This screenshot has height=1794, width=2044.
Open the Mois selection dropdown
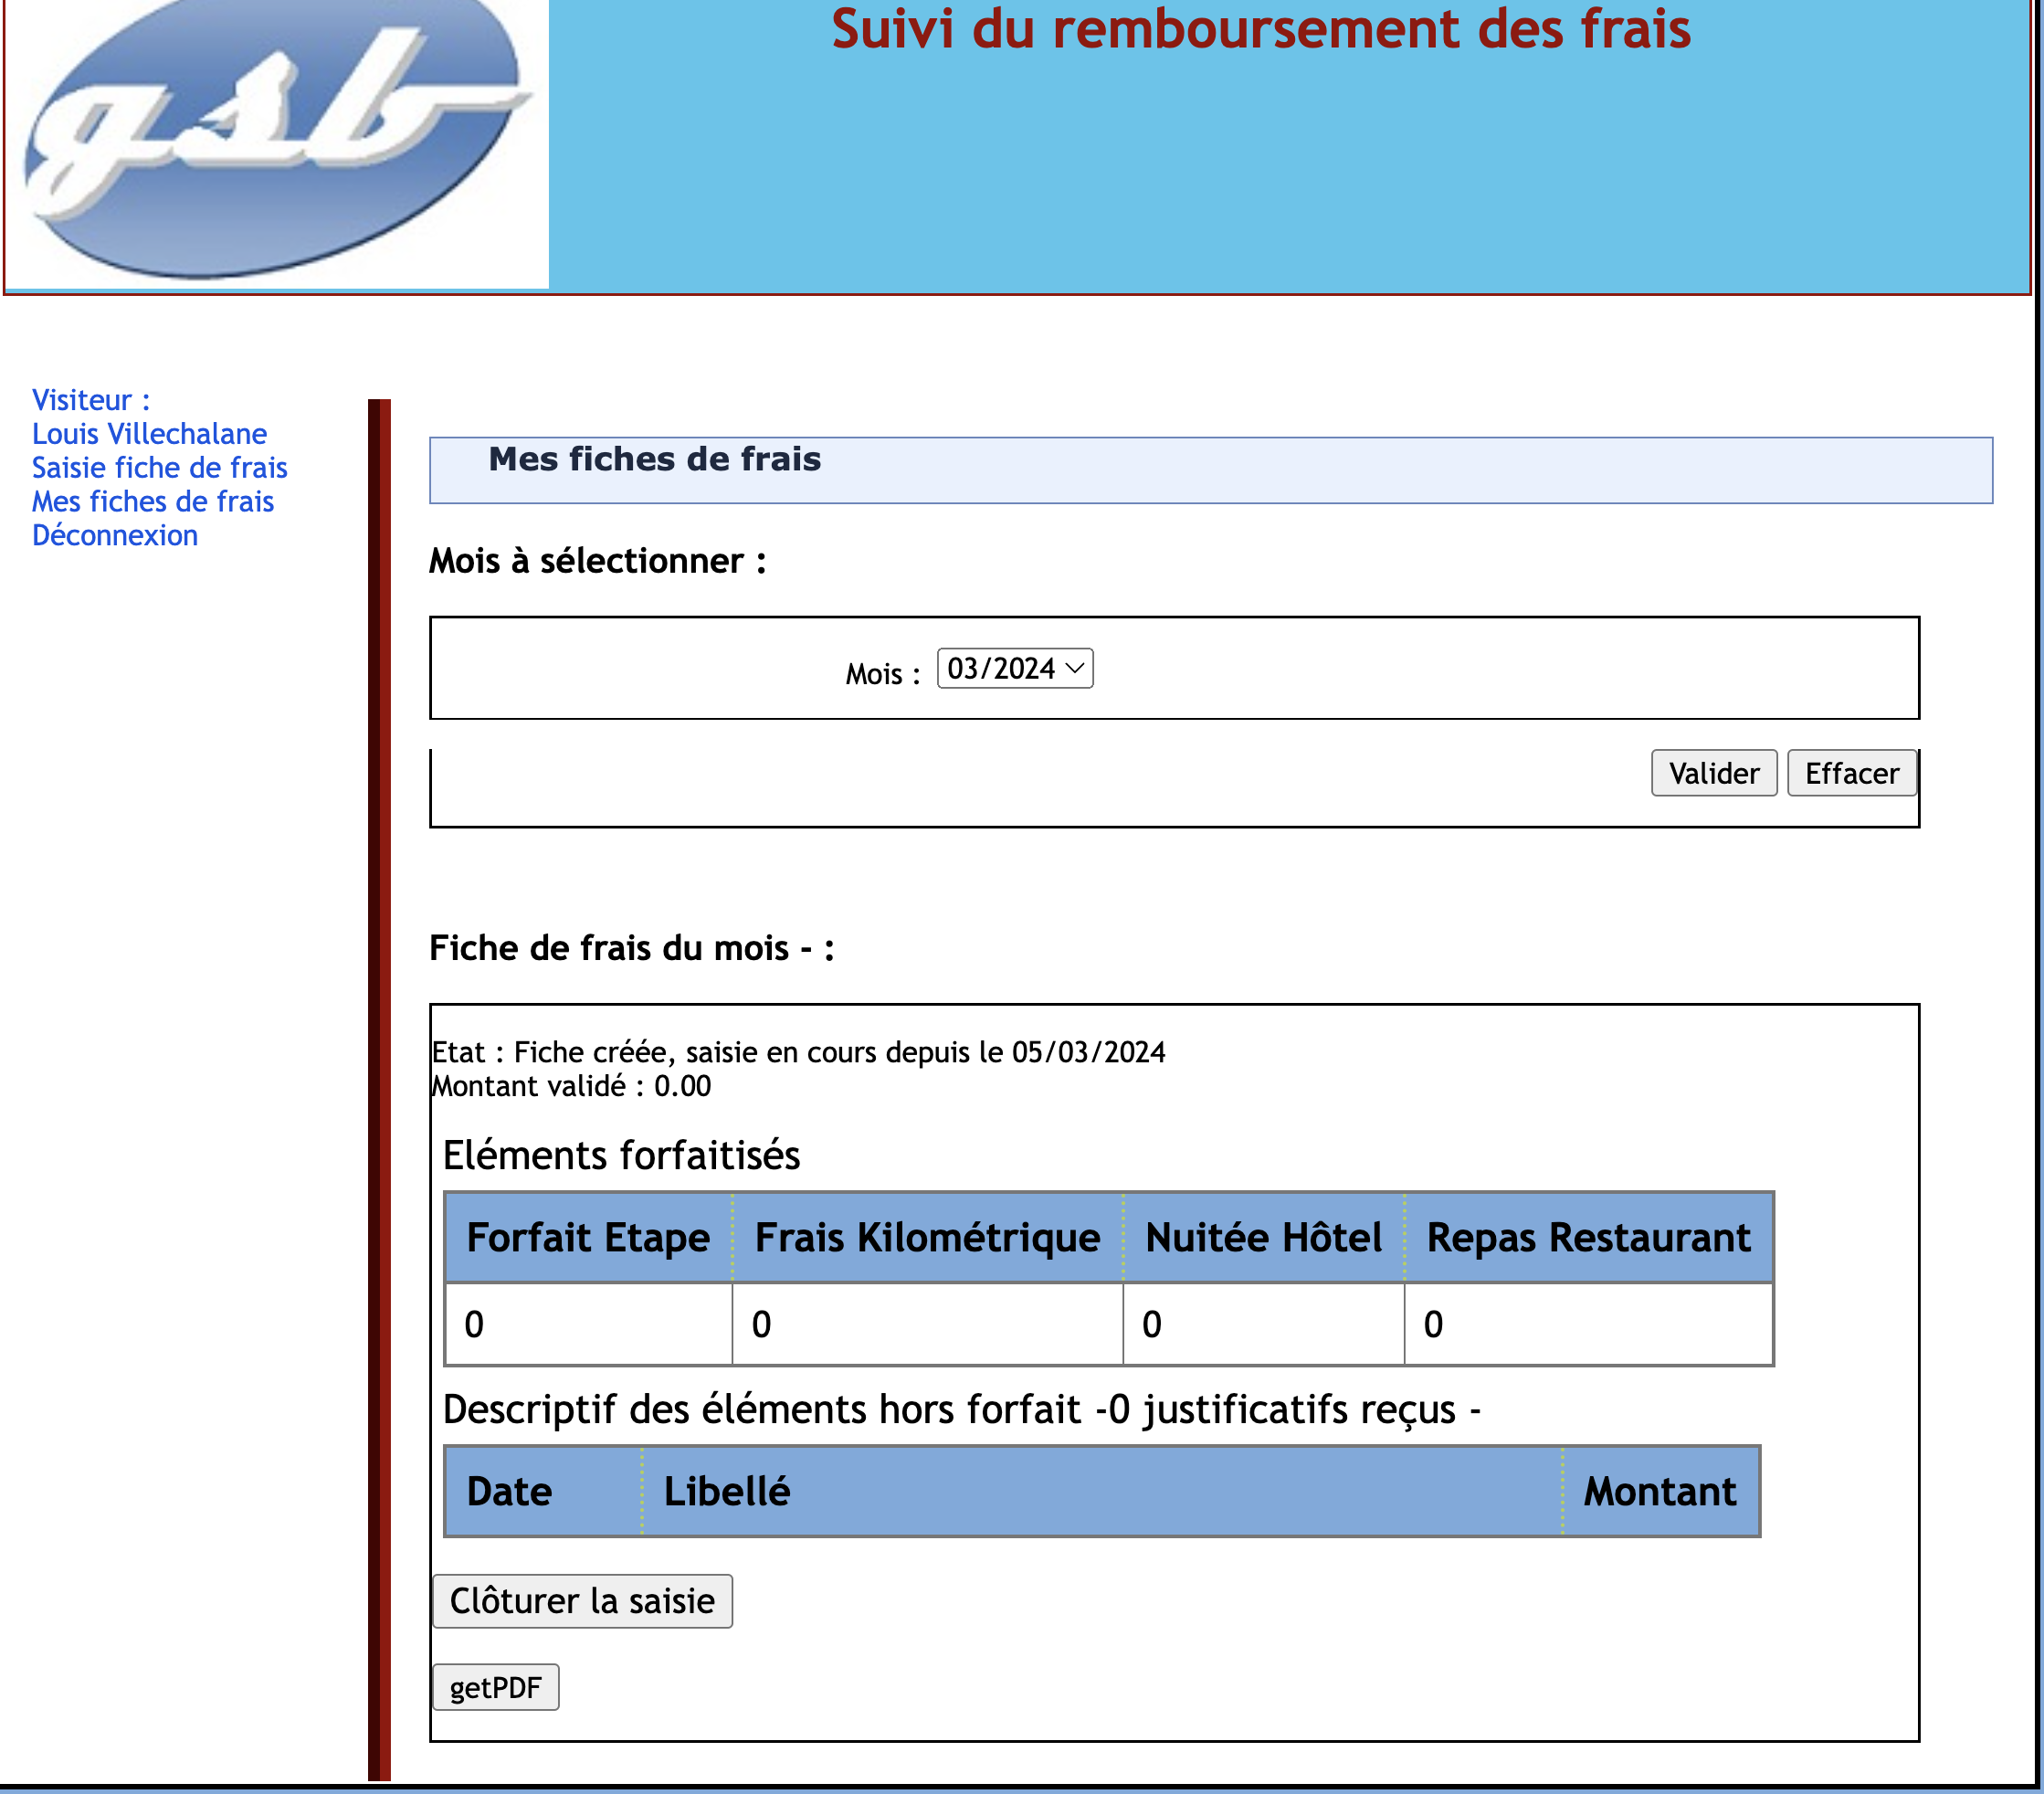(x=1013, y=668)
